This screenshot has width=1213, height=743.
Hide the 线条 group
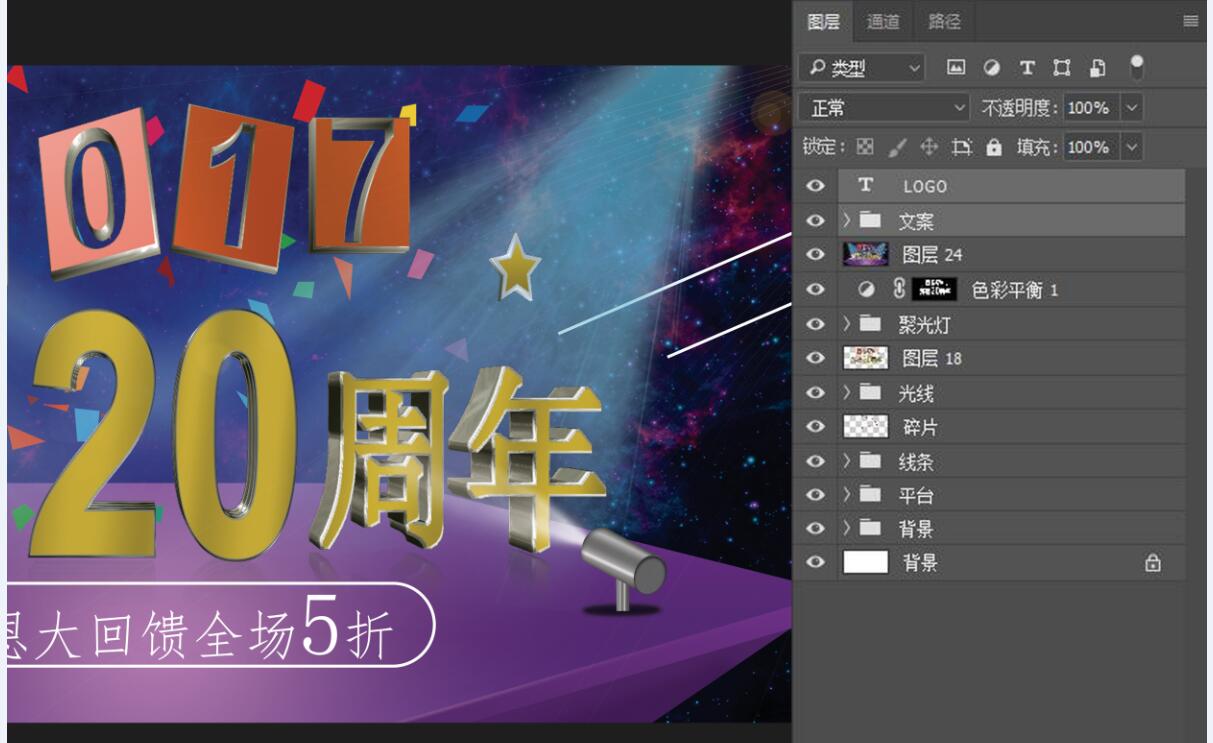(x=816, y=461)
